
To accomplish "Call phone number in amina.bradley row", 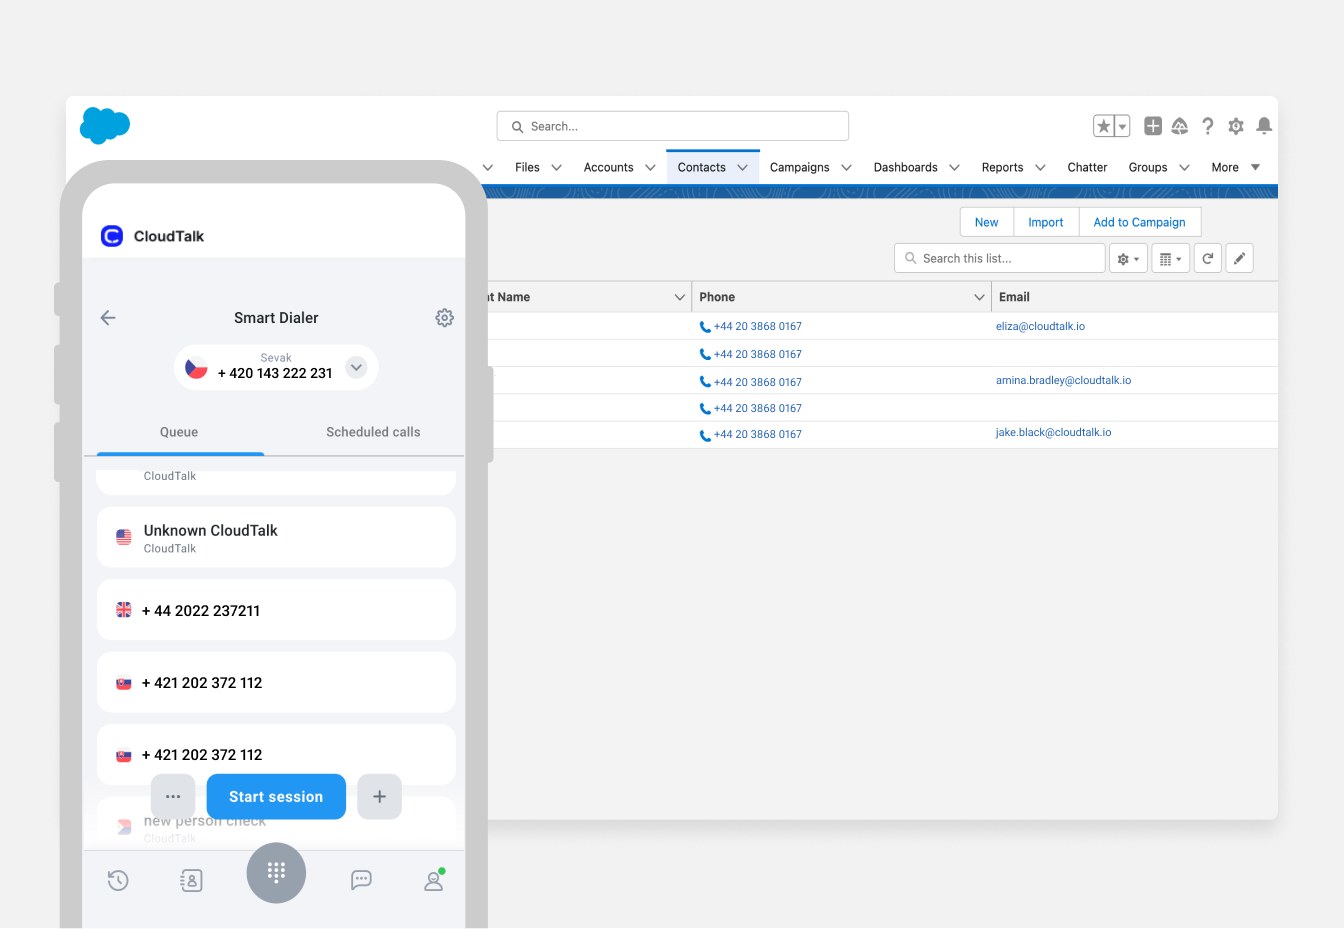I will (751, 382).
